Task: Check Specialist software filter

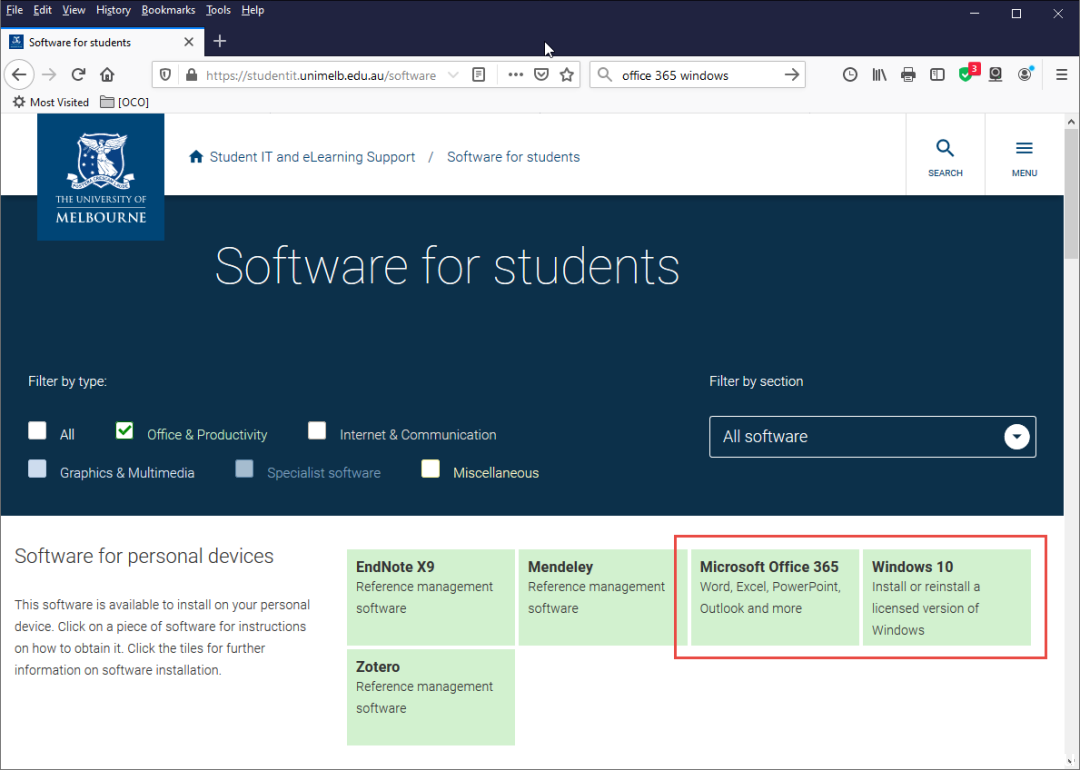Action: (x=245, y=468)
